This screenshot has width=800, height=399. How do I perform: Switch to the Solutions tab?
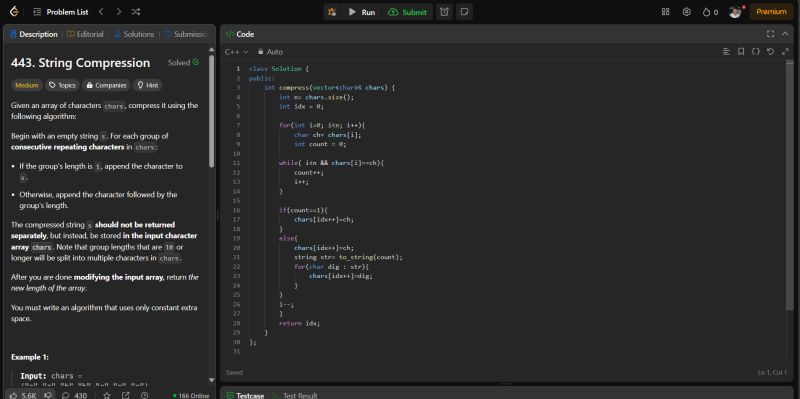[x=134, y=34]
